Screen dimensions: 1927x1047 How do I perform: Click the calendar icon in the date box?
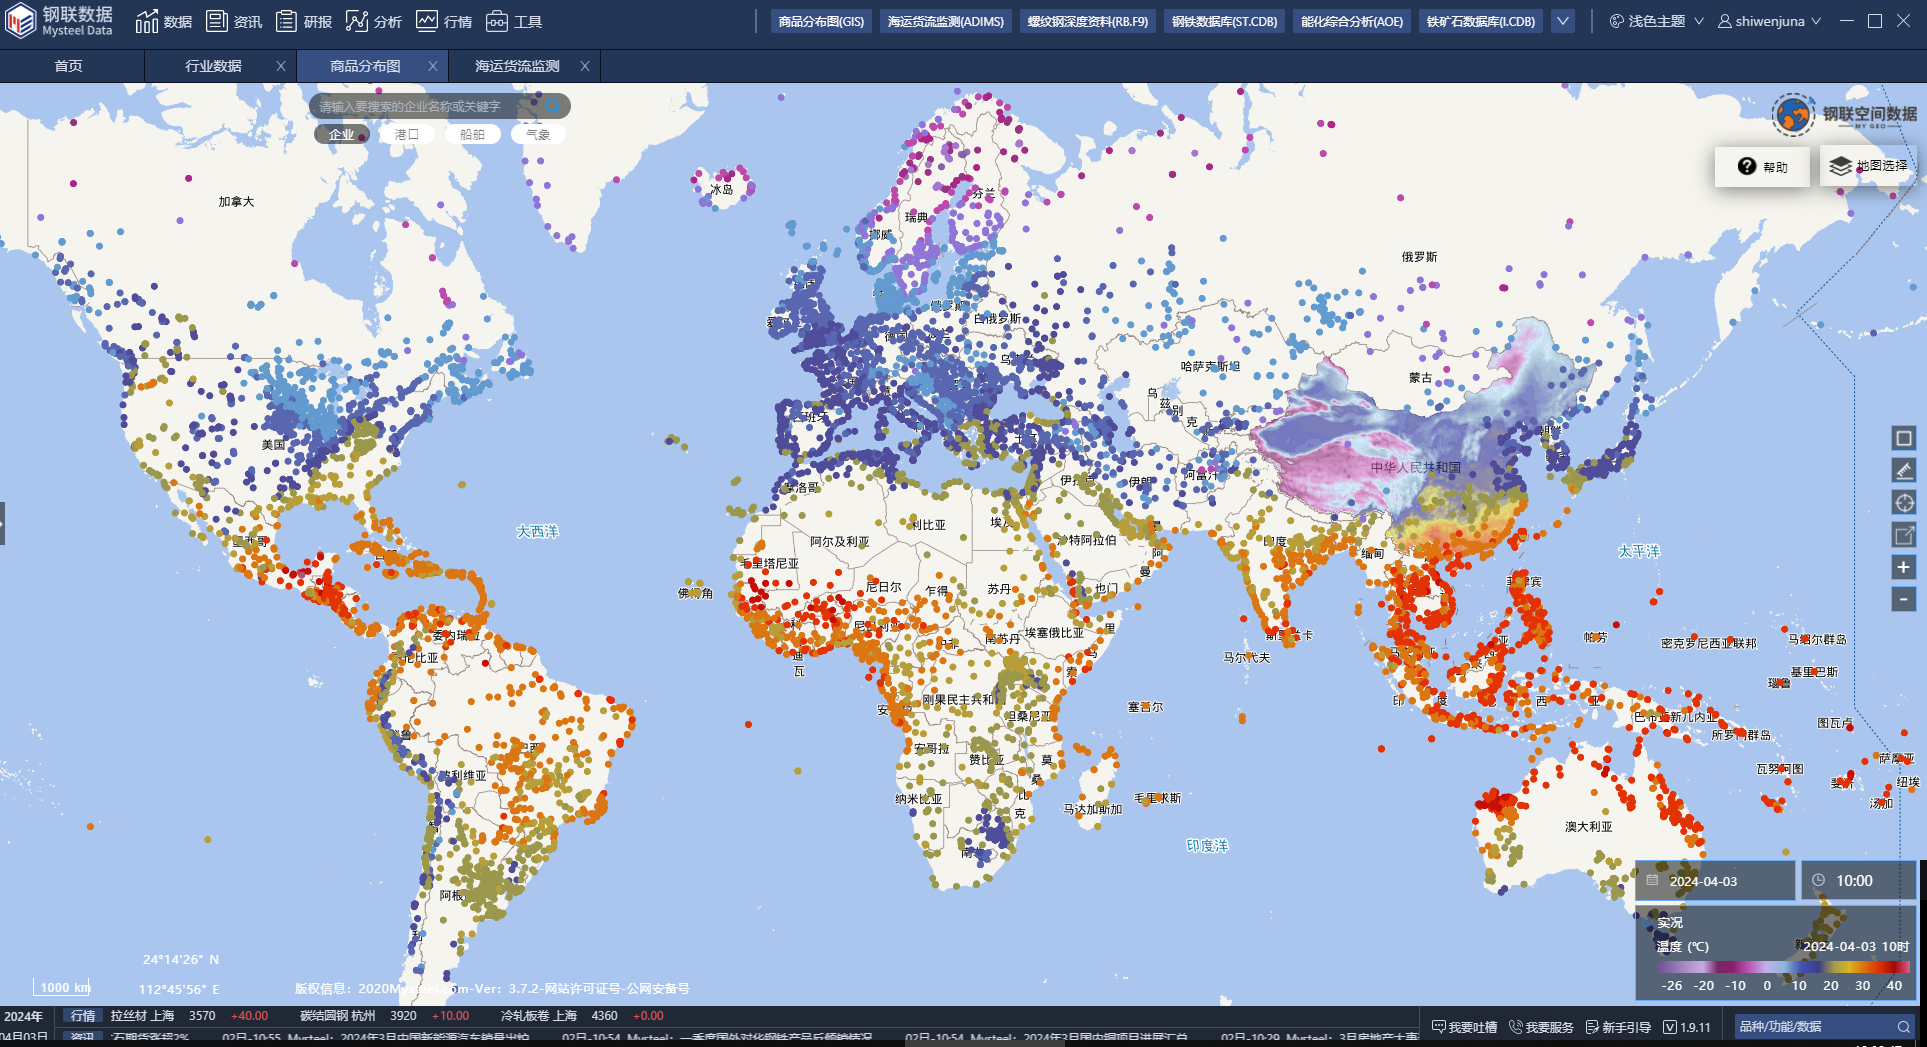1652,881
